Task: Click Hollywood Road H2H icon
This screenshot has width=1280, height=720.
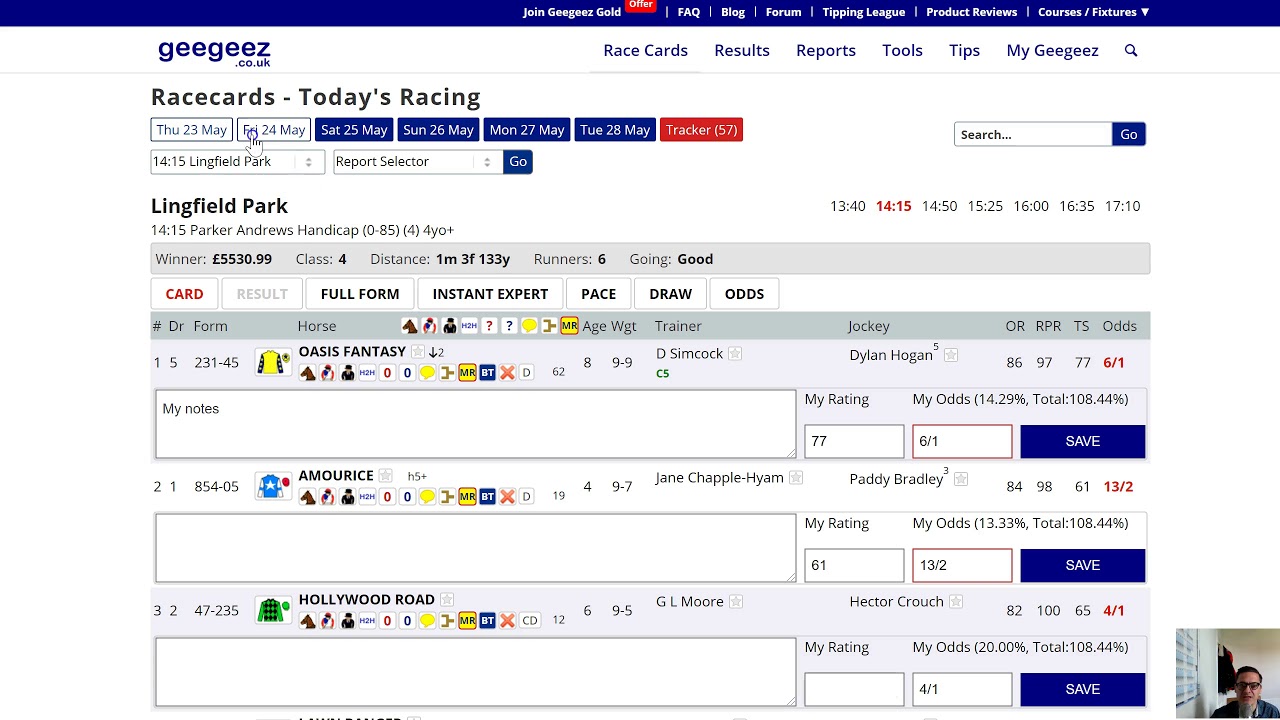Action: pyautogui.click(x=367, y=621)
